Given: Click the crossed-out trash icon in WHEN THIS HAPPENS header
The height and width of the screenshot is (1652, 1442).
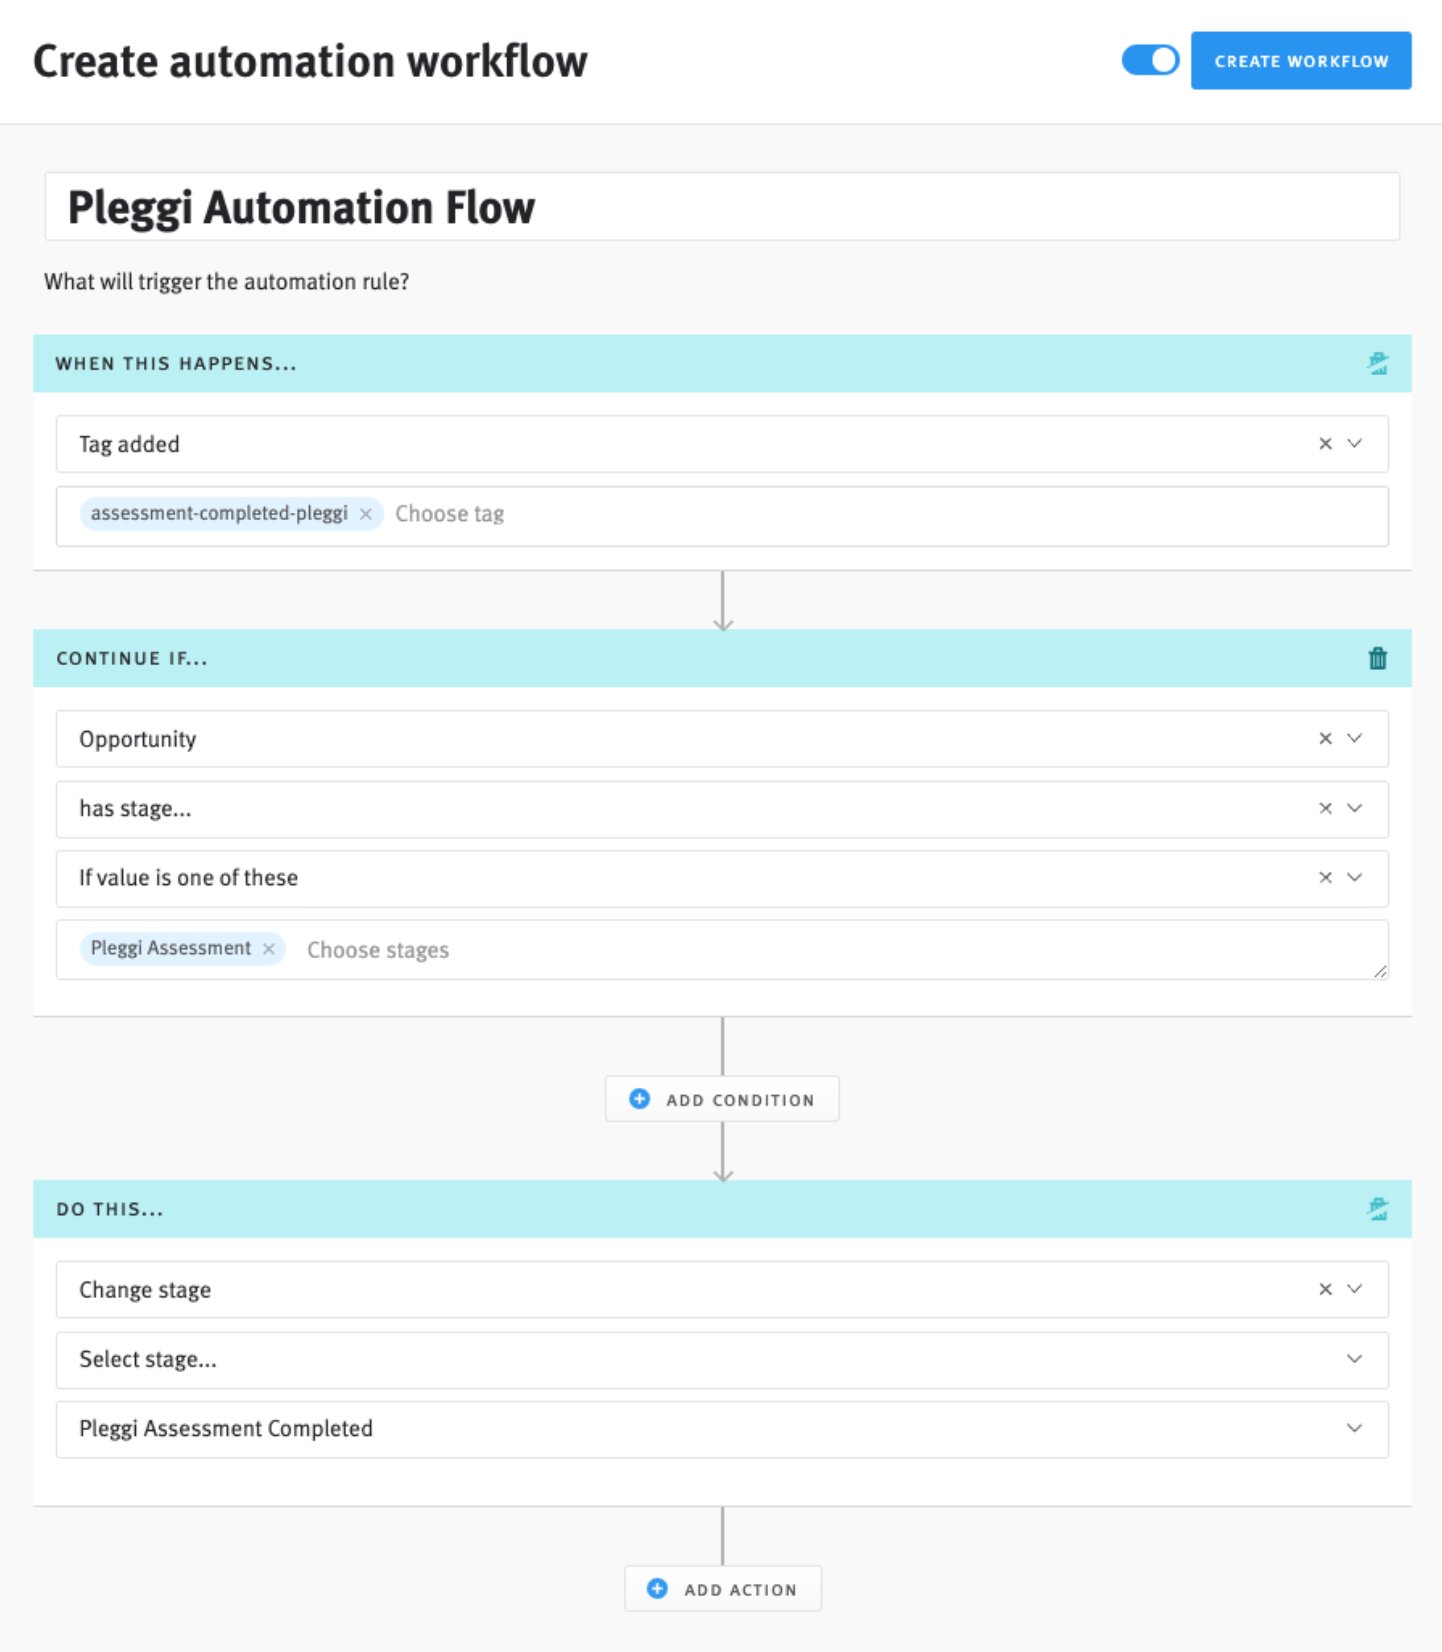Looking at the screenshot, I should point(1377,364).
